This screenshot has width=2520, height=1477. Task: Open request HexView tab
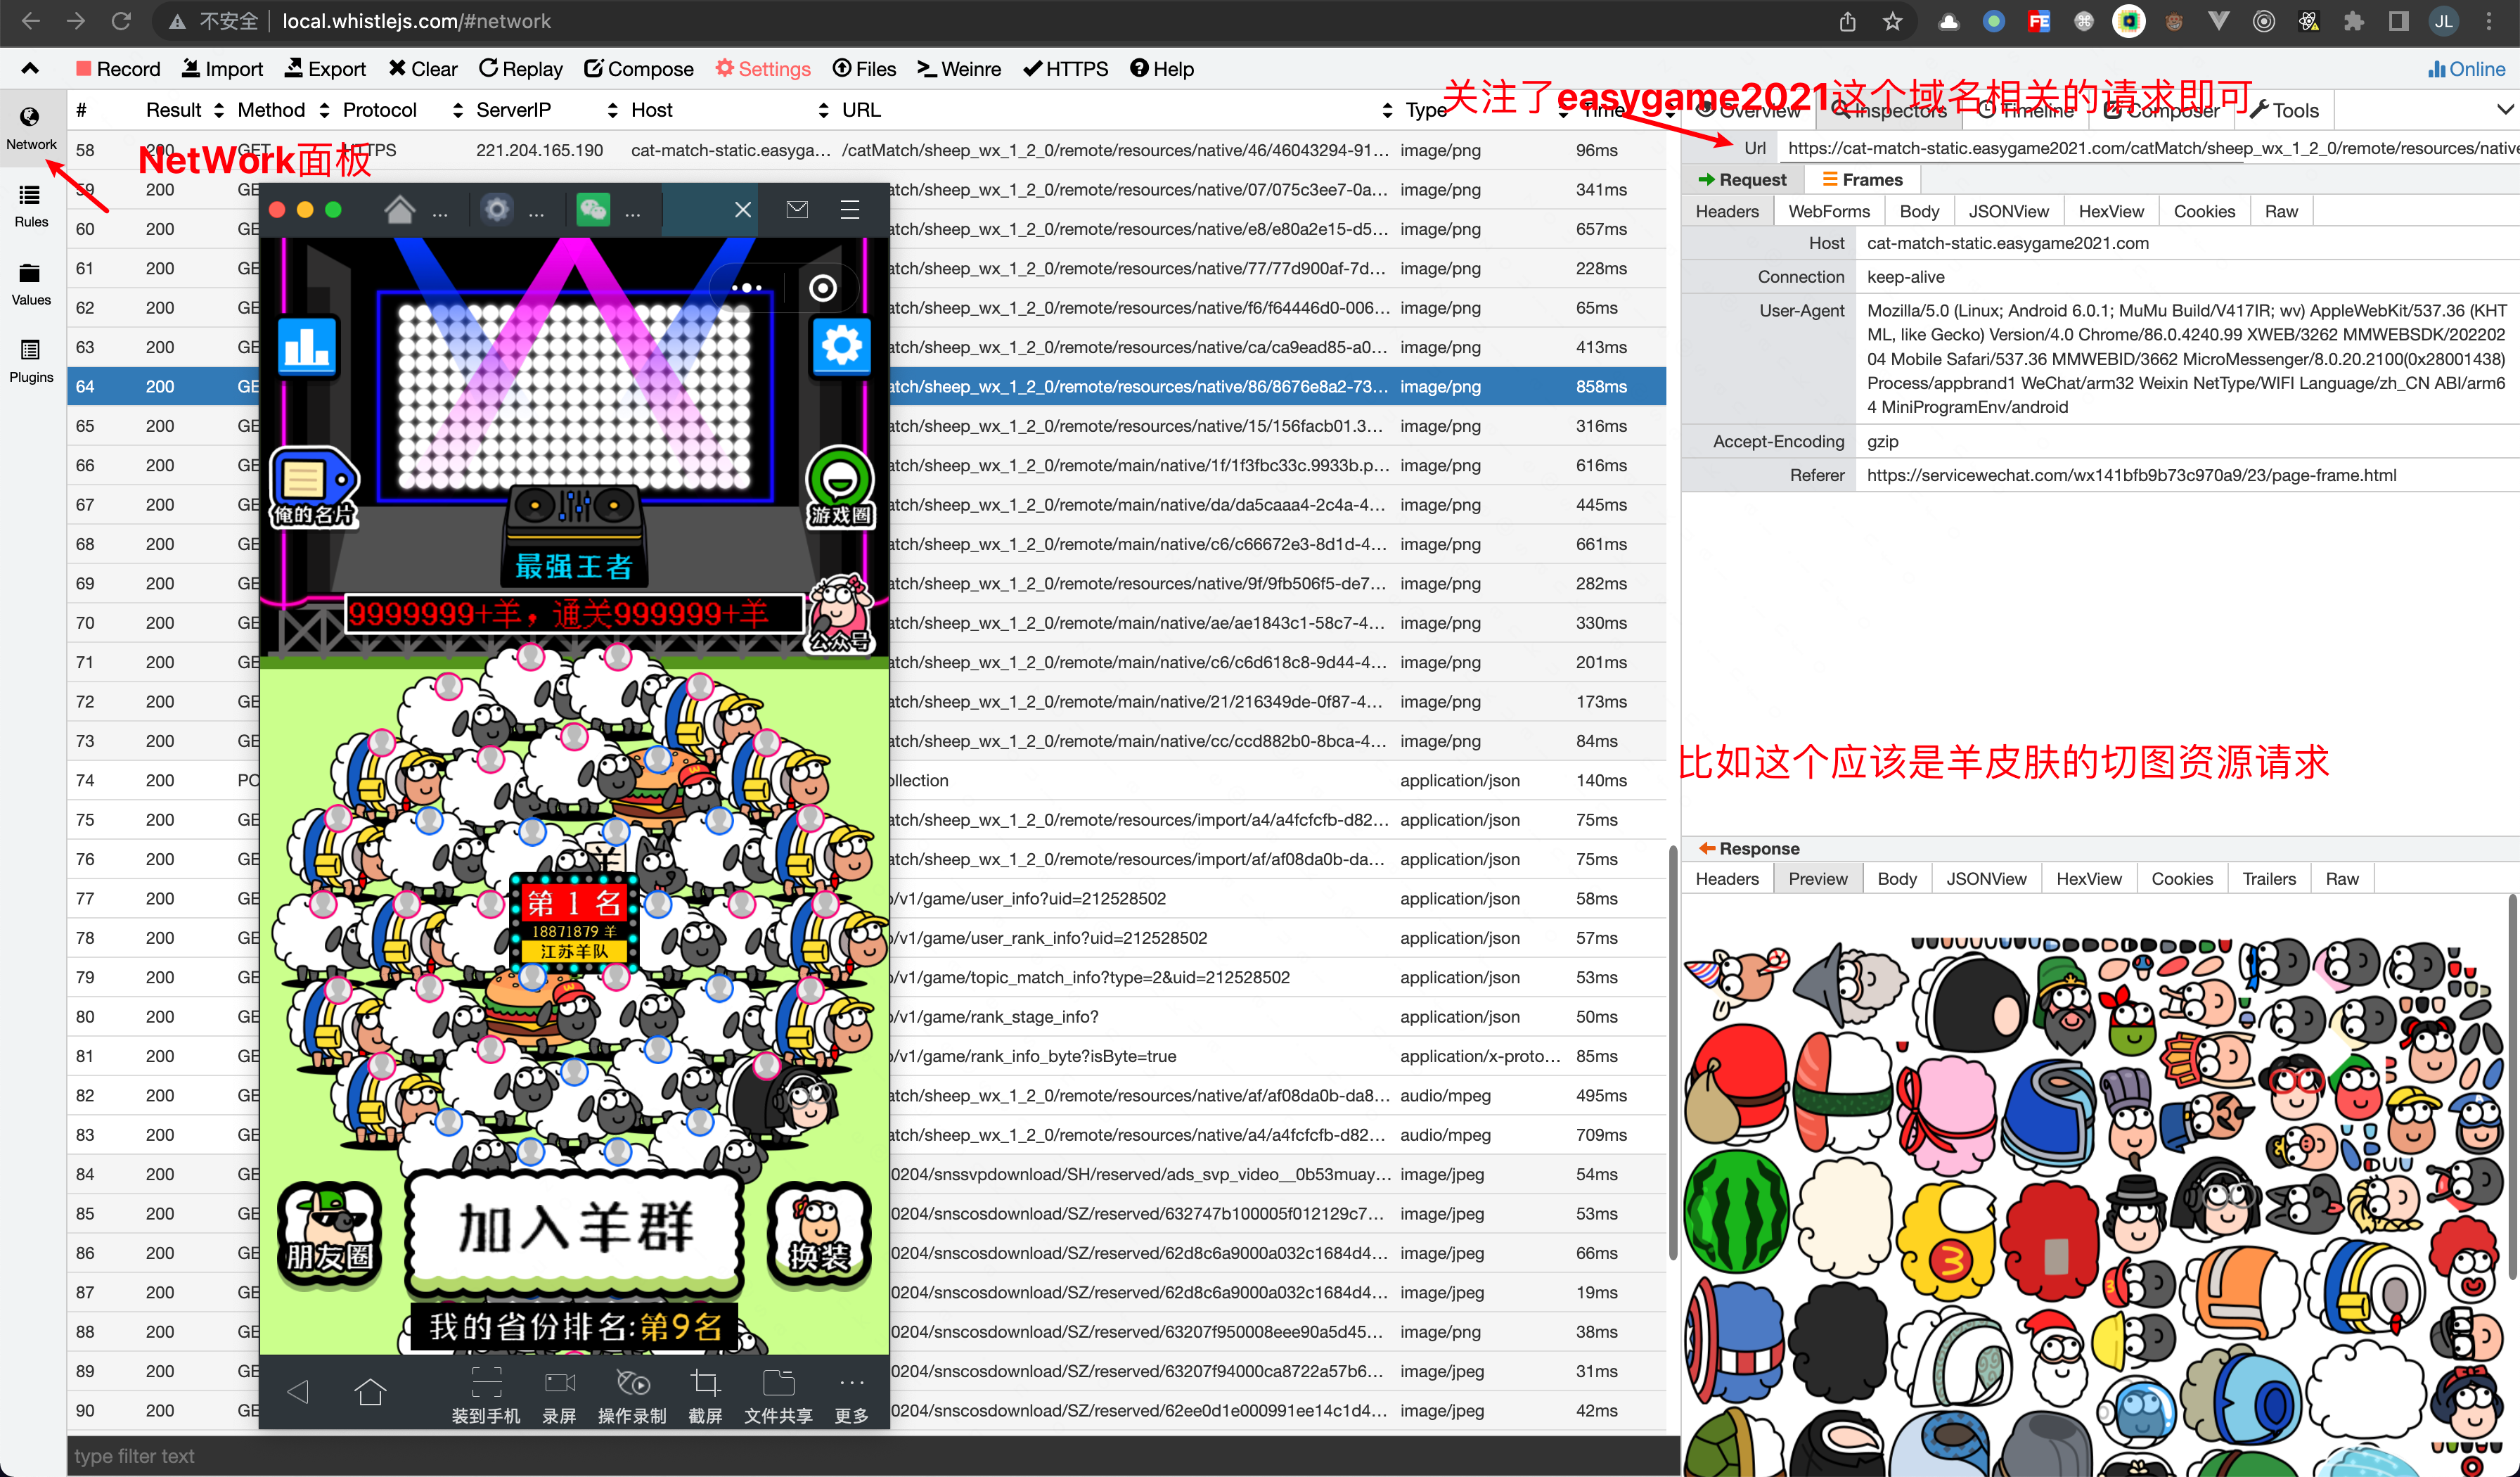point(2110,211)
